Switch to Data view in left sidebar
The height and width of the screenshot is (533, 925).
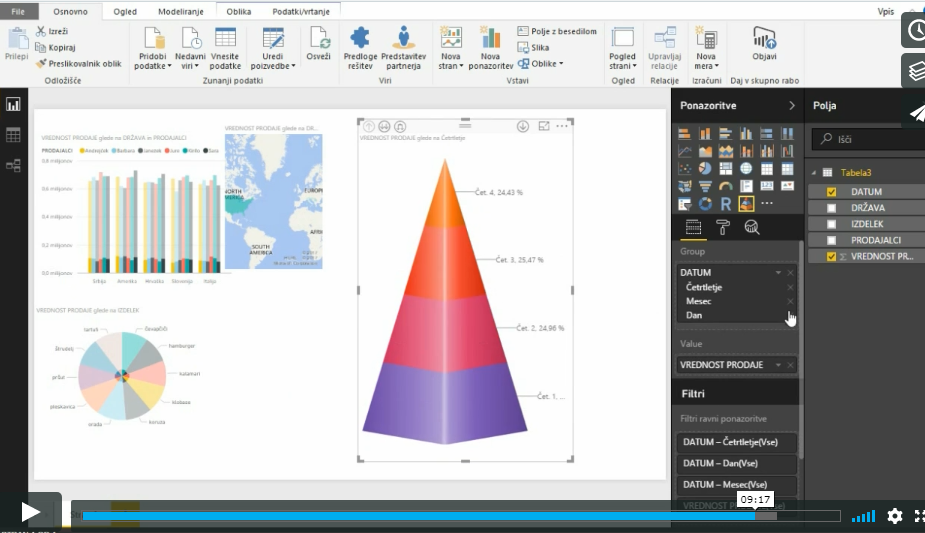(13, 135)
